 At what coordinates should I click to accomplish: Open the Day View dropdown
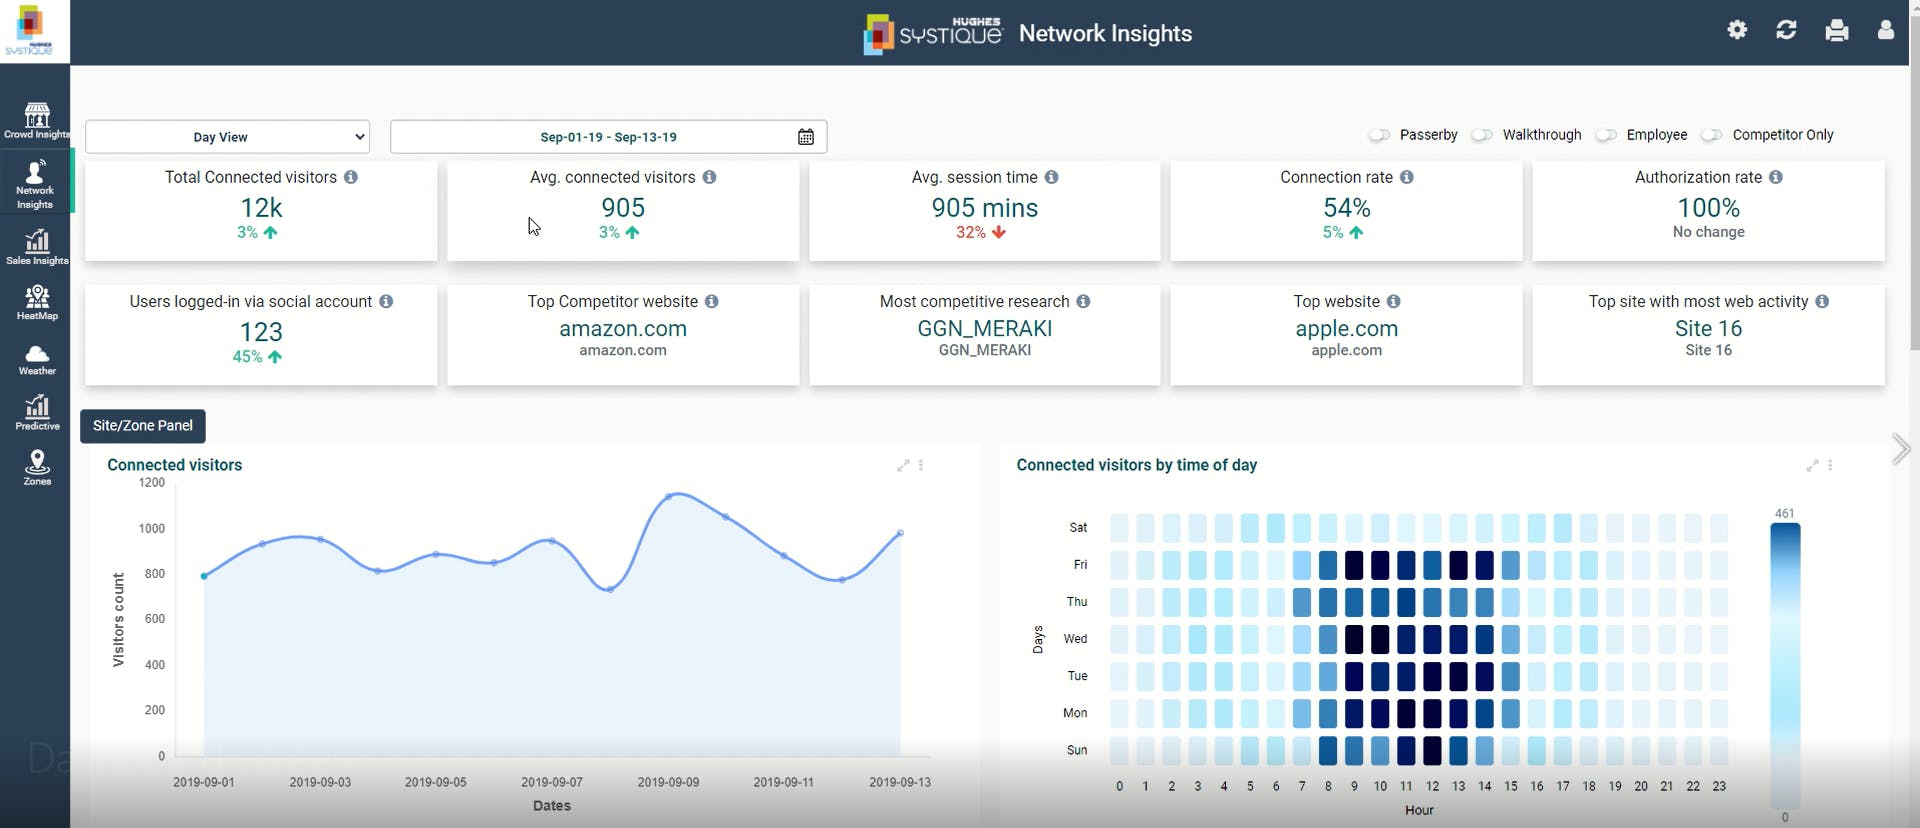click(227, 137)
